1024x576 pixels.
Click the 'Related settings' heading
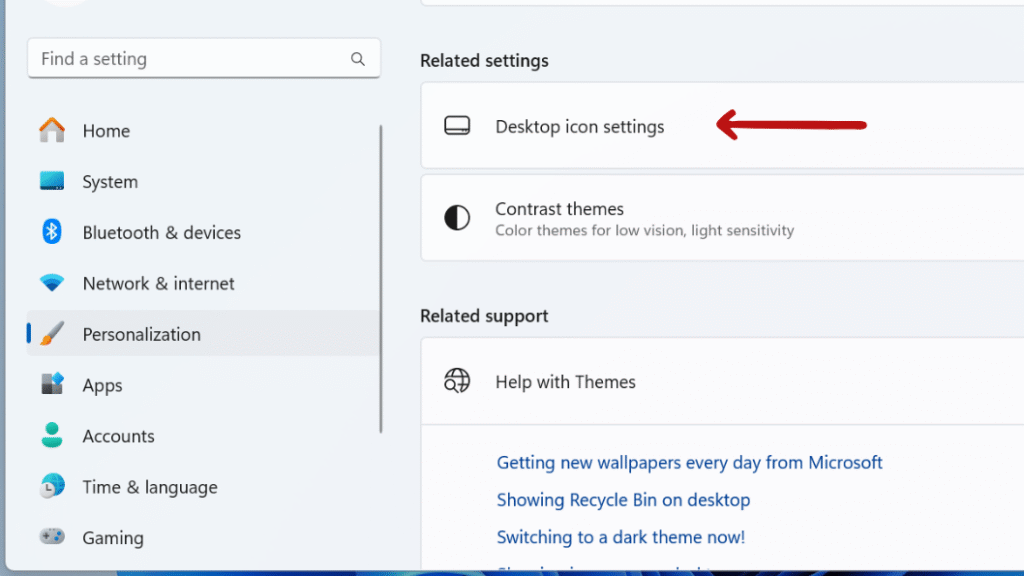[484, 60]
